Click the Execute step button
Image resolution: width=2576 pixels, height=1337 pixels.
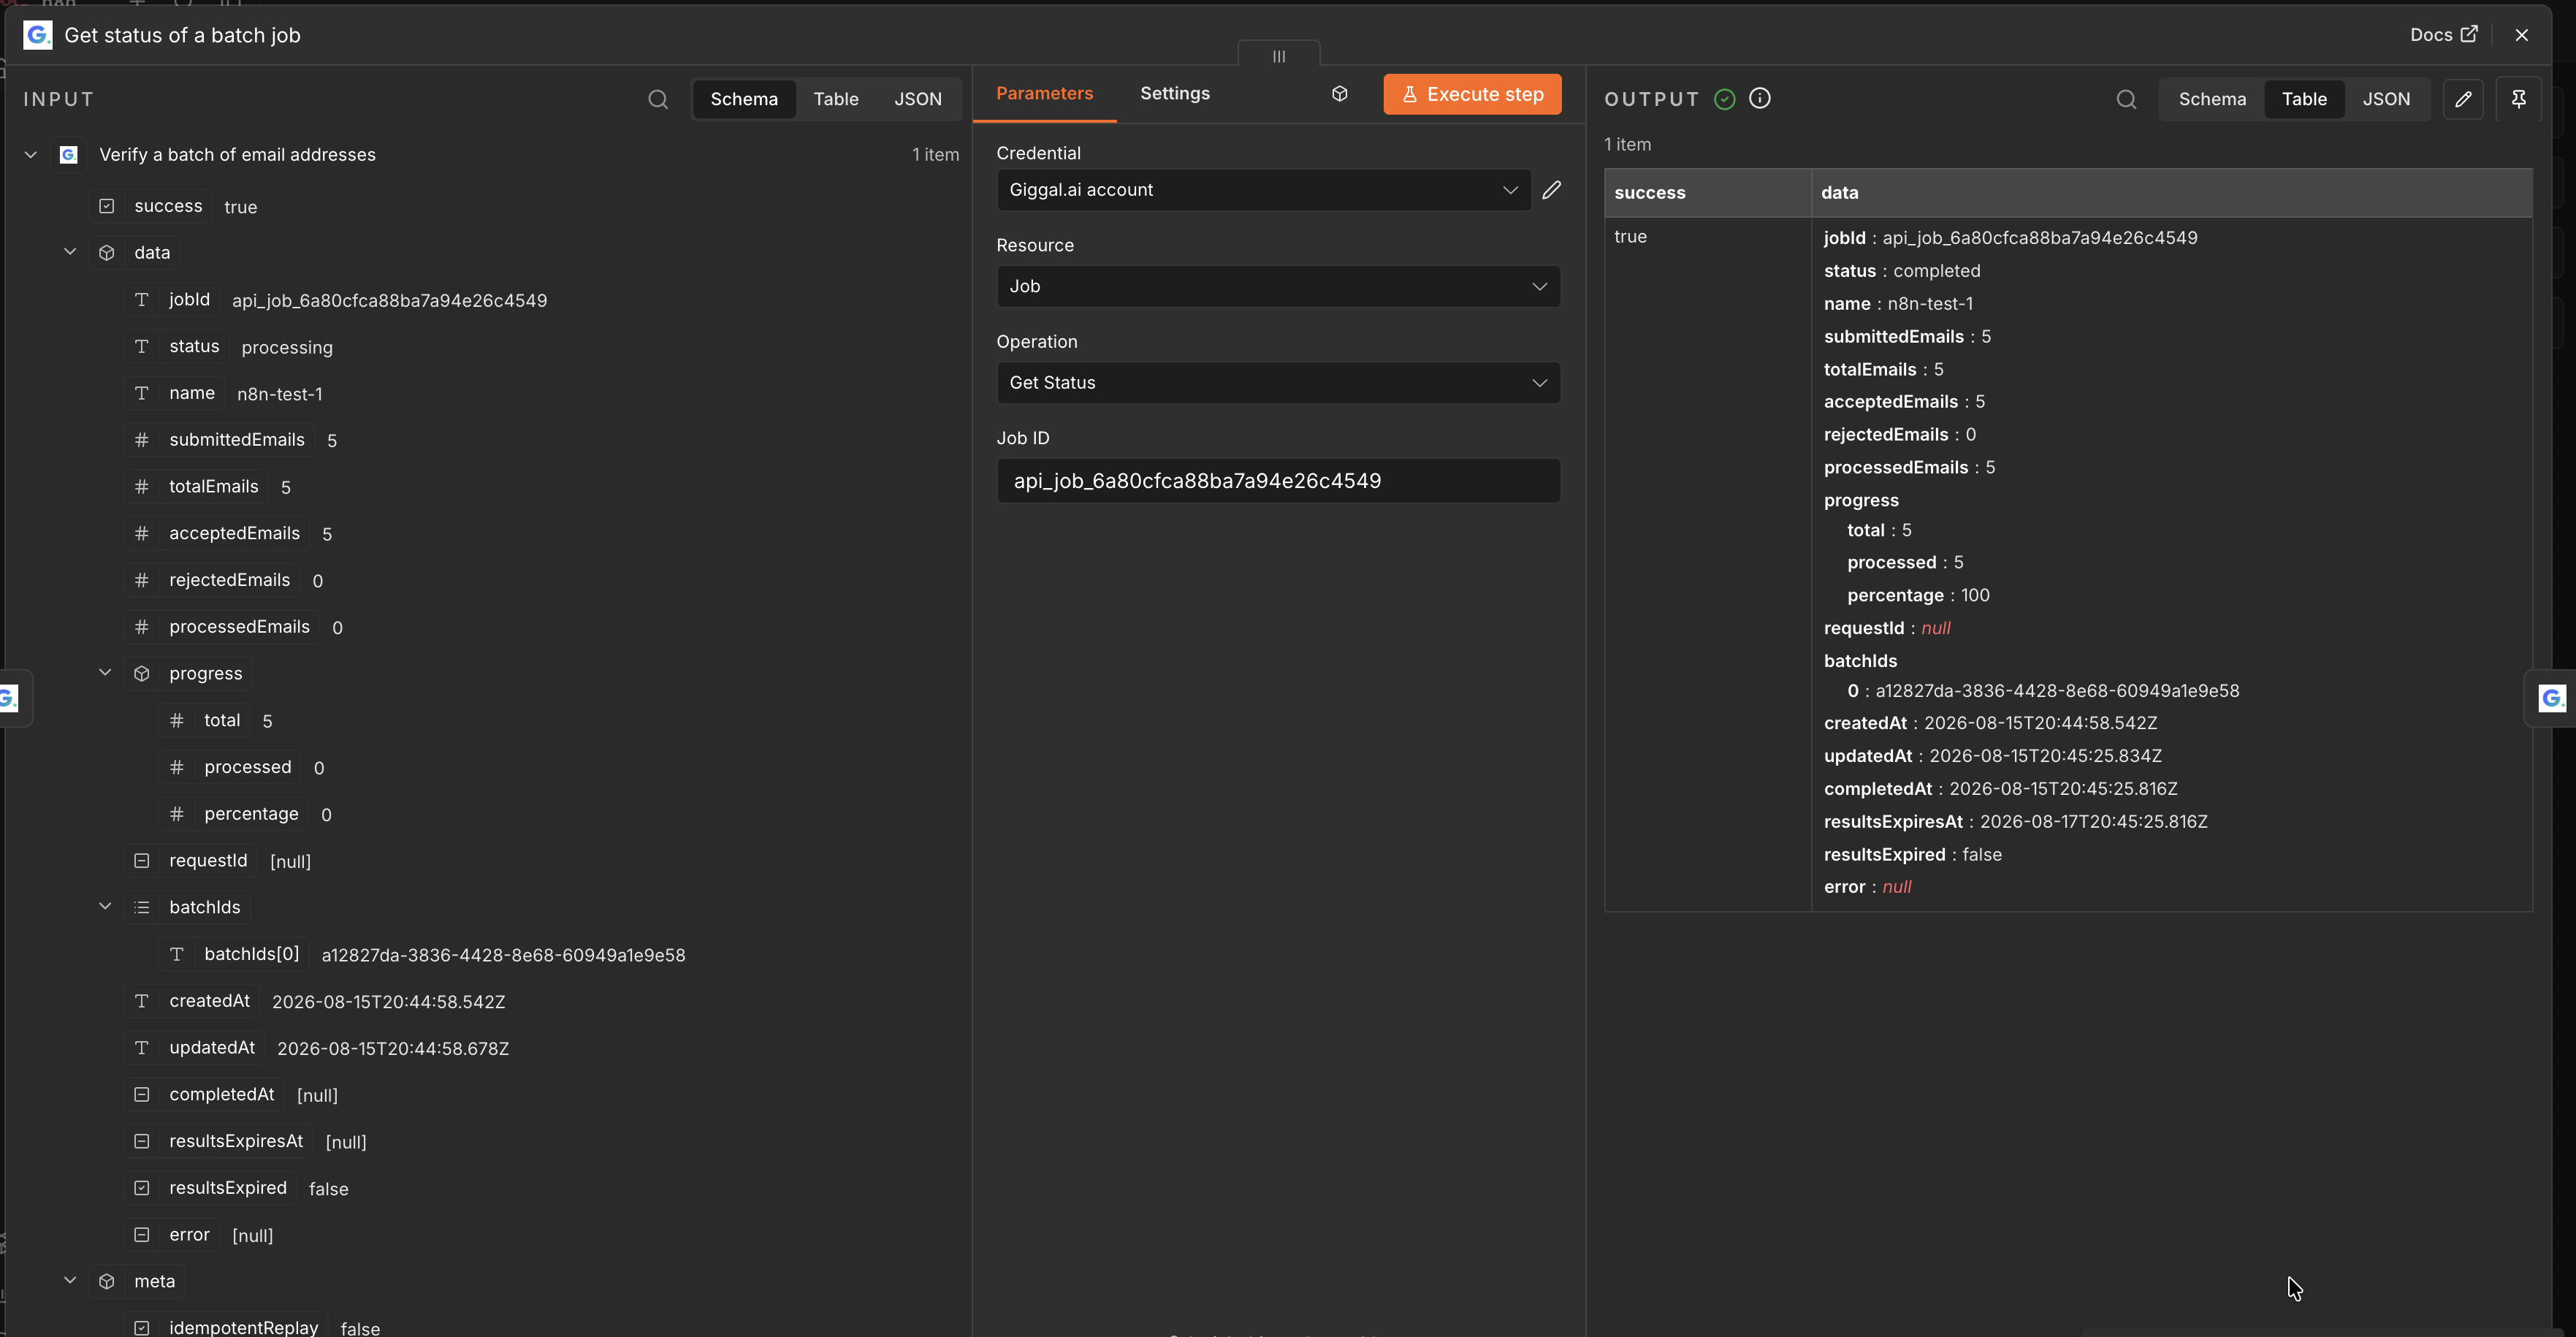pyautogui.click(x=1472, y=94)
